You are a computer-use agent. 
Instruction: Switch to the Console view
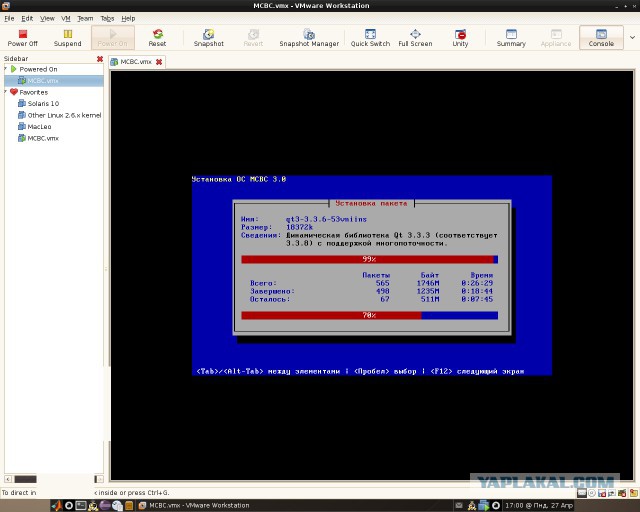pyautogui.click(x=601, y=38)
